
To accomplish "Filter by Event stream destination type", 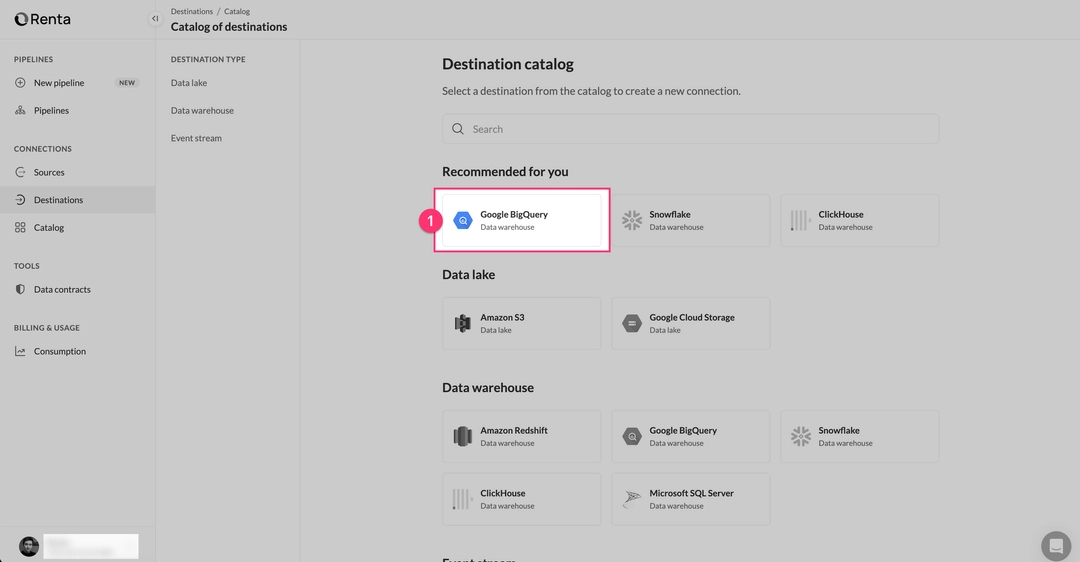I will coord(196,138).
